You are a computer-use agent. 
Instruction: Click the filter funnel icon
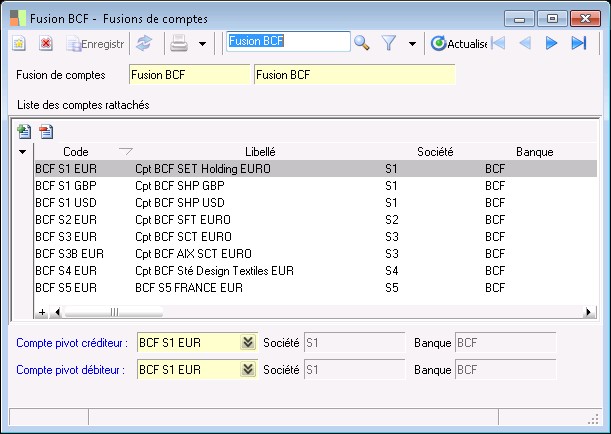[x=389, y=43]
